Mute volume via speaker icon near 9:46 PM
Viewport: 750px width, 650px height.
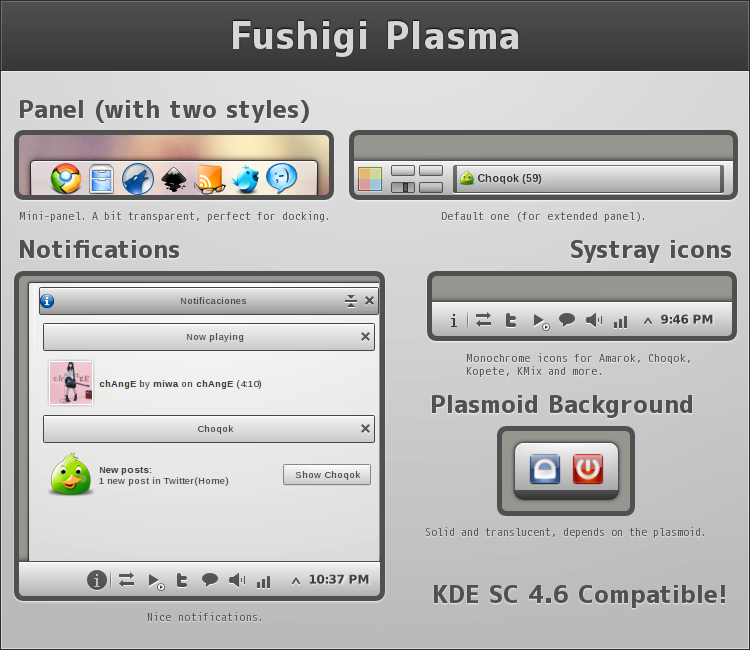pos(594,320)
